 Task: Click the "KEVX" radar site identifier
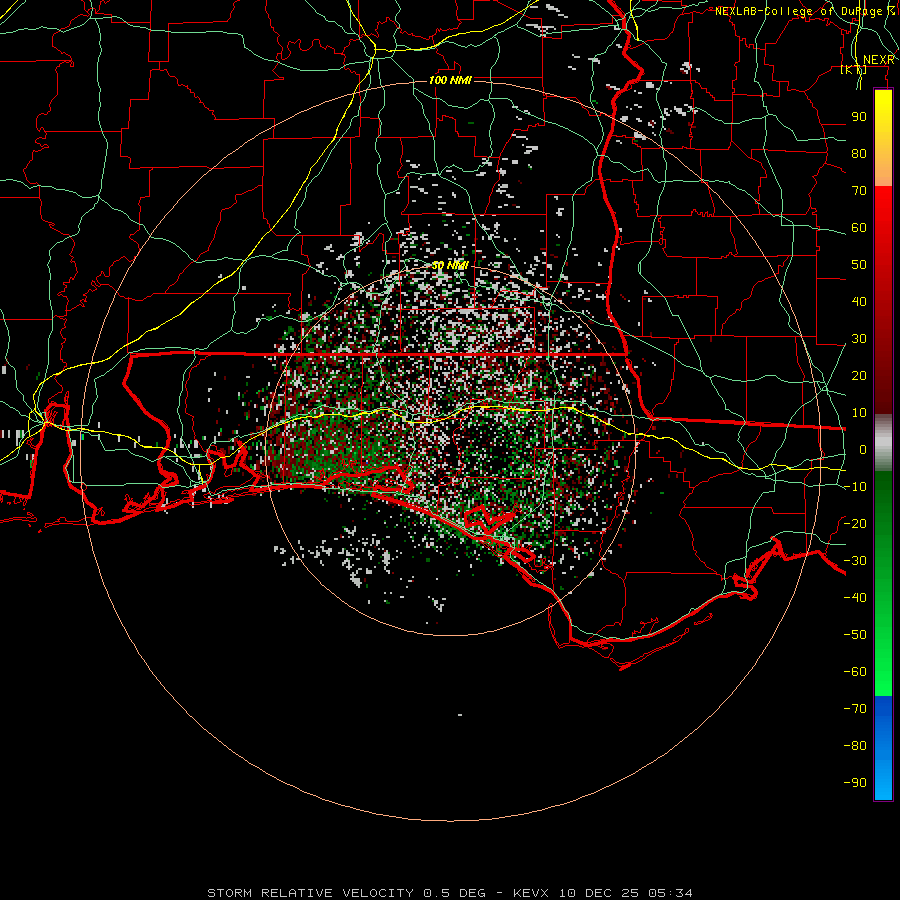point(531,893)
